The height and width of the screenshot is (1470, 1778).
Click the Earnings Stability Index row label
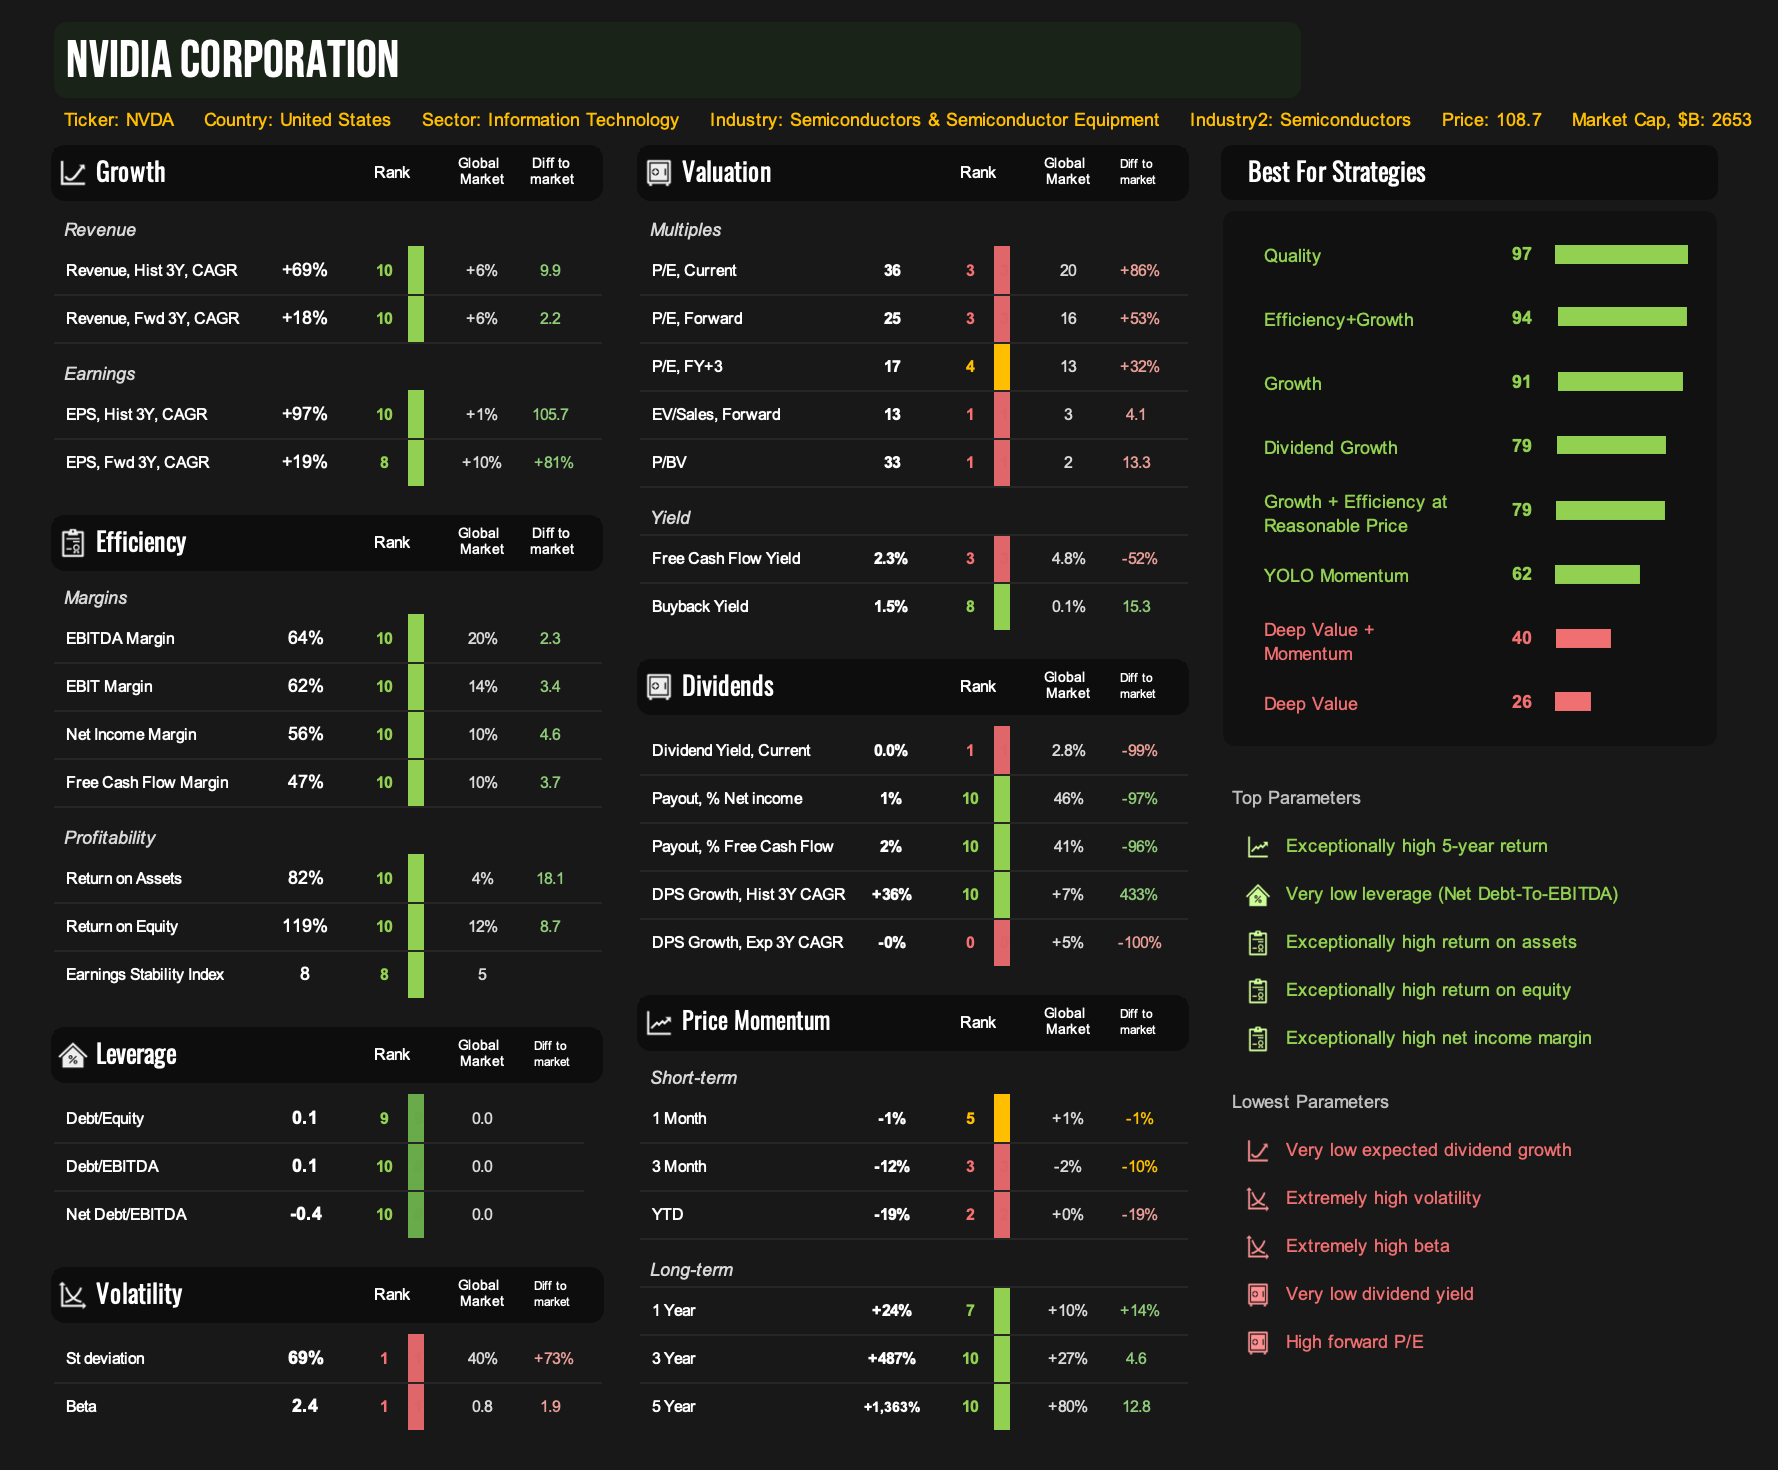pyautogui.click(x=144, y=975)
